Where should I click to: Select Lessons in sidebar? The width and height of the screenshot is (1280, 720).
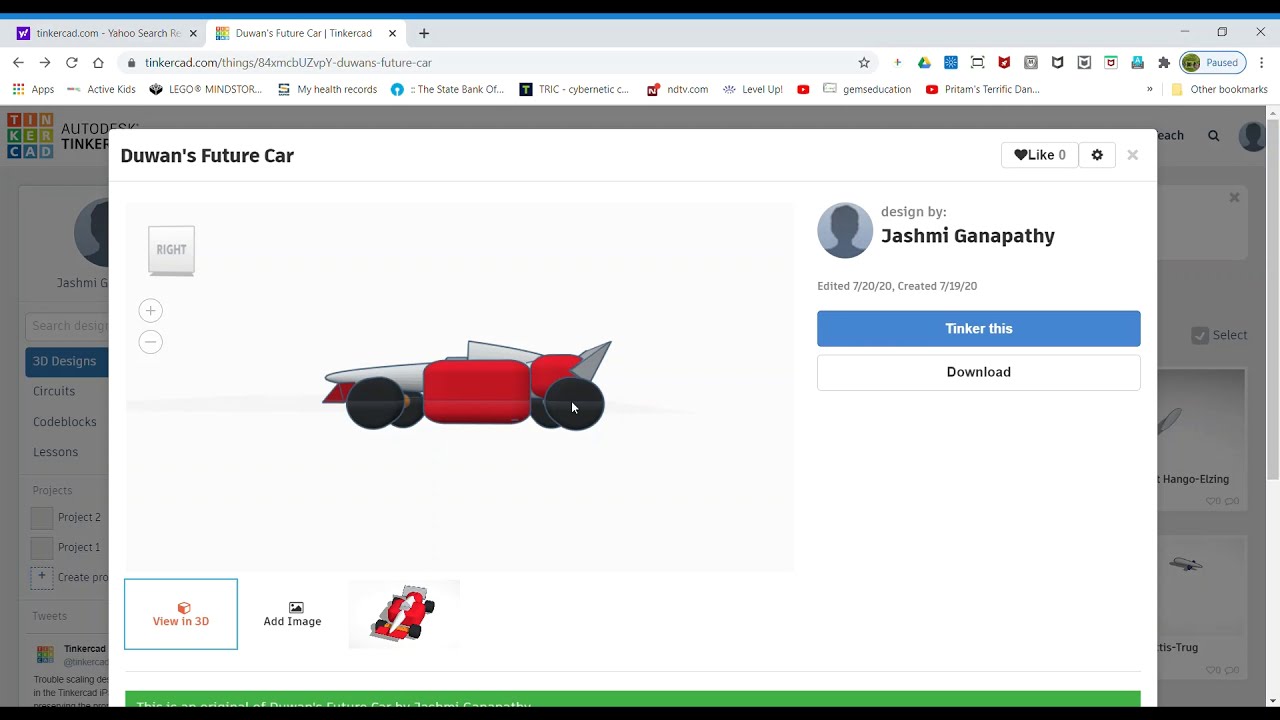[55, 452]
